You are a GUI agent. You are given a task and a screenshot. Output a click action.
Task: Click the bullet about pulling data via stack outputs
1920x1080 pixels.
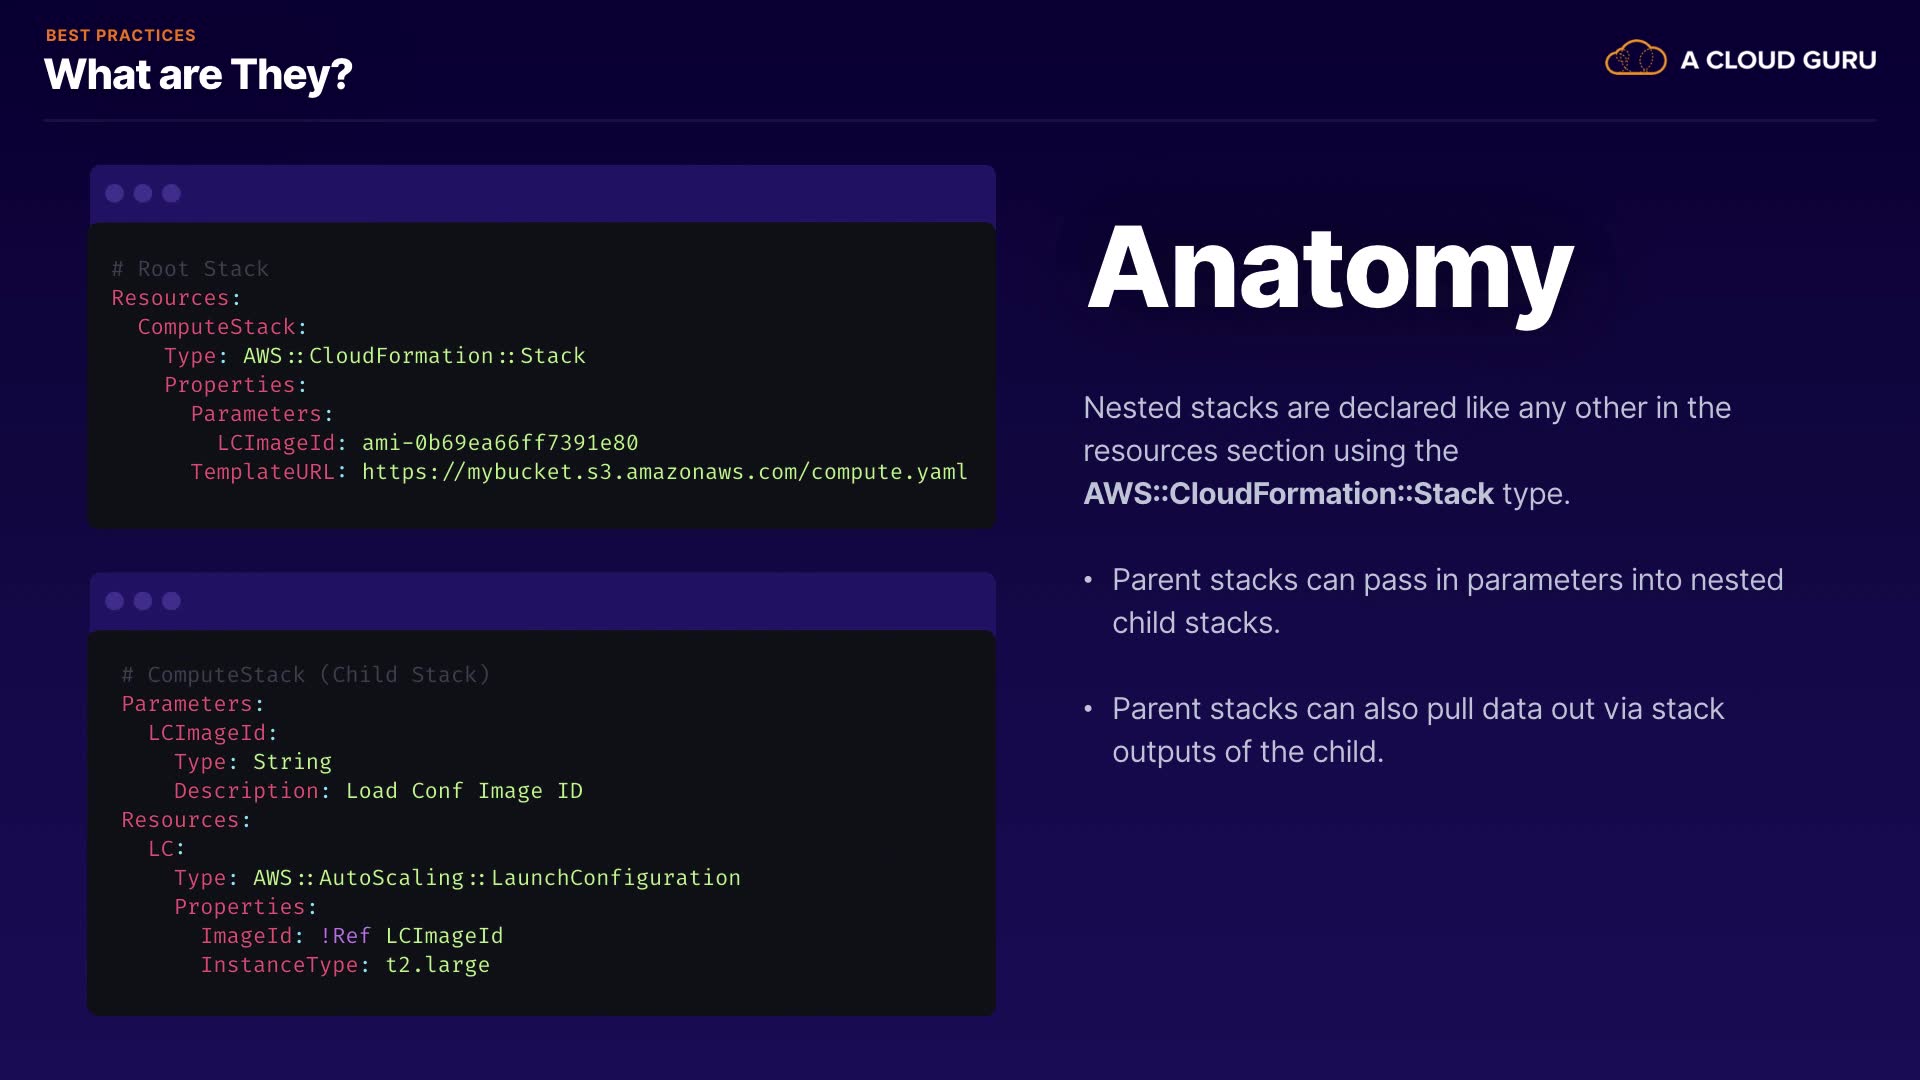pyautogui.click(x=1418, y=730)
